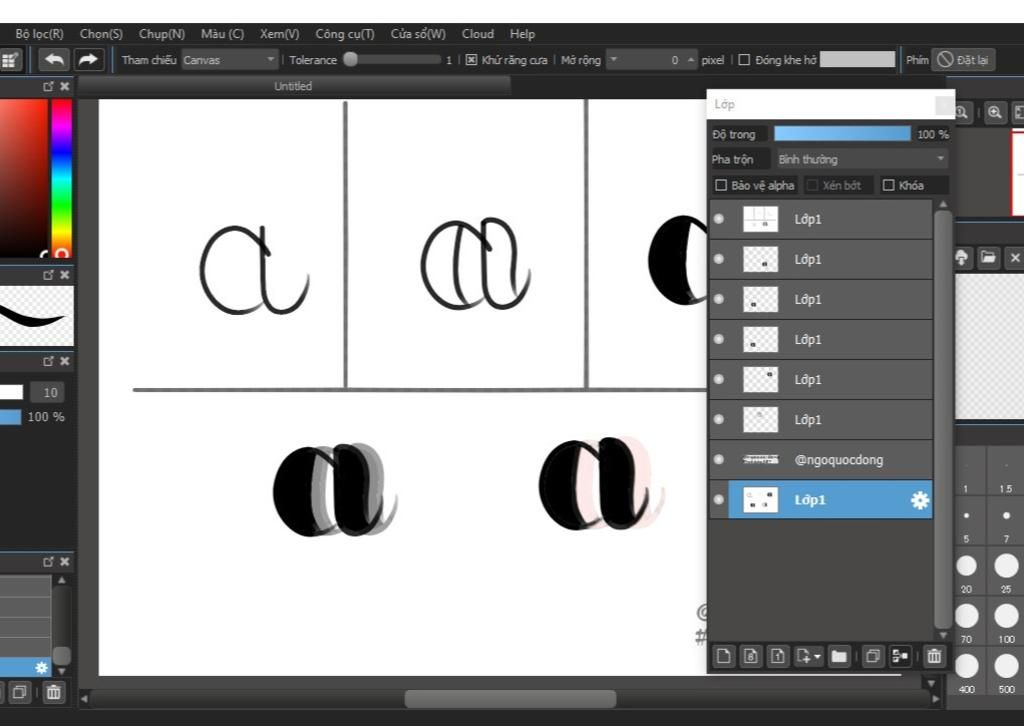Undock the brush preview panel
1024x726 pixels.
coord(48,275)
